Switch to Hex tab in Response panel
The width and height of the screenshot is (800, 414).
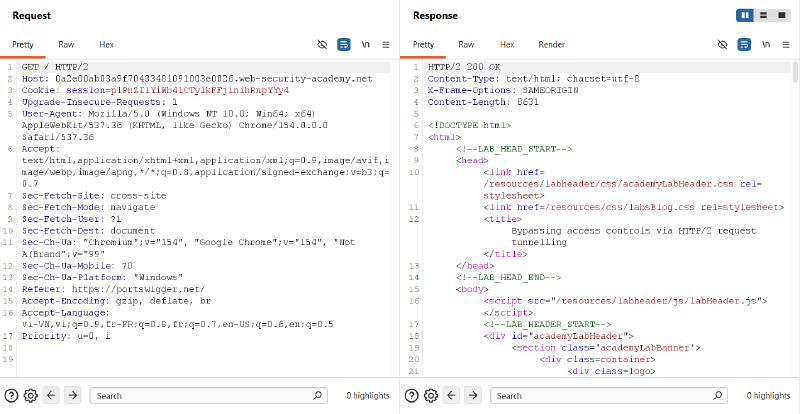coord(507,45)
